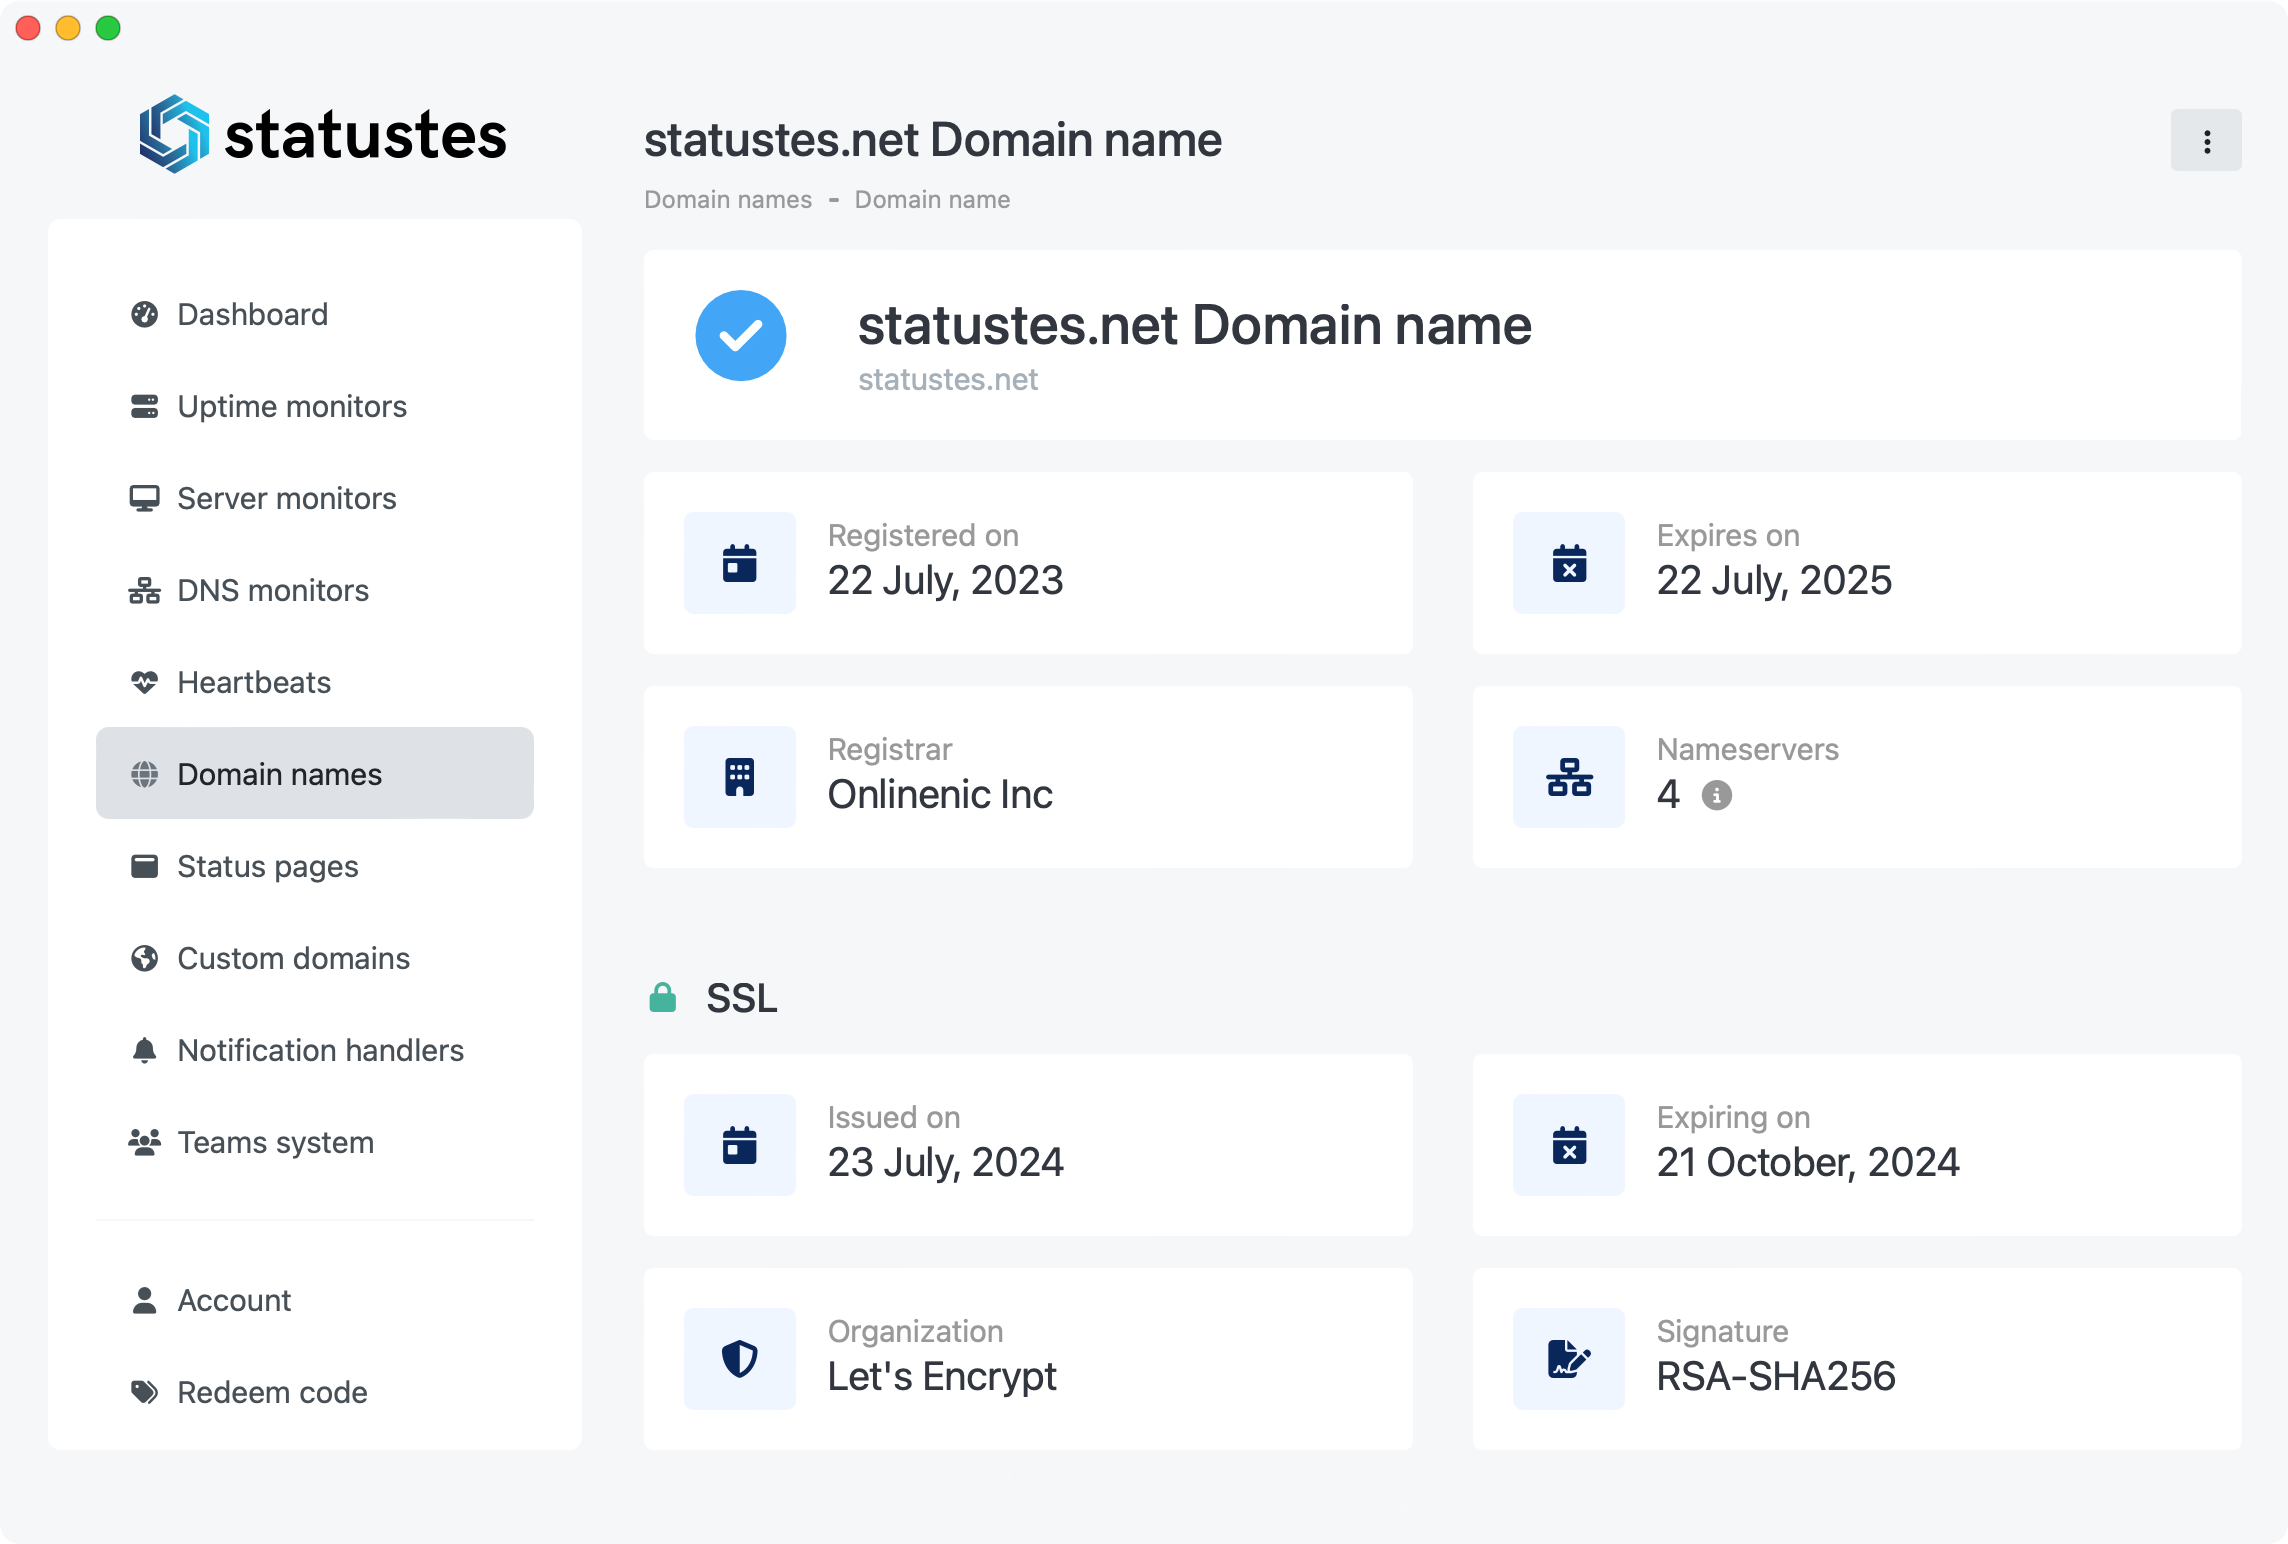The height and width of the screenshot is (1544, 2288).
Task: Click the Heartbeats sidebar icon
Action: 146,682
